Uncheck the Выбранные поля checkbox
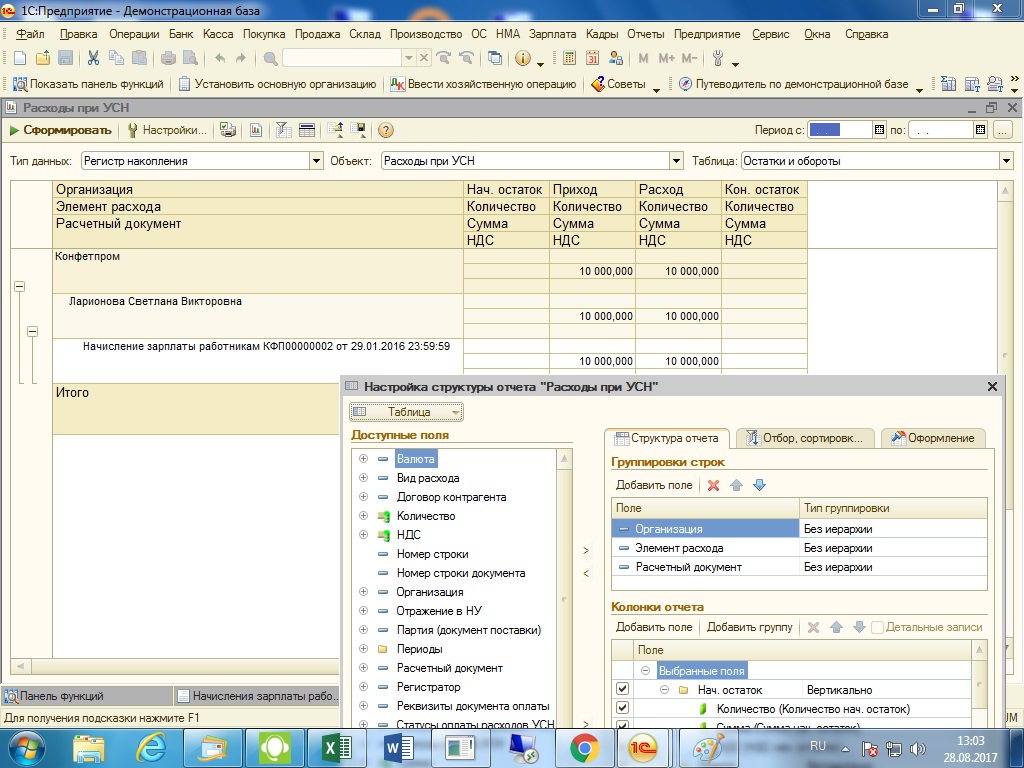The image size is (1024, 768). [622, 671]
